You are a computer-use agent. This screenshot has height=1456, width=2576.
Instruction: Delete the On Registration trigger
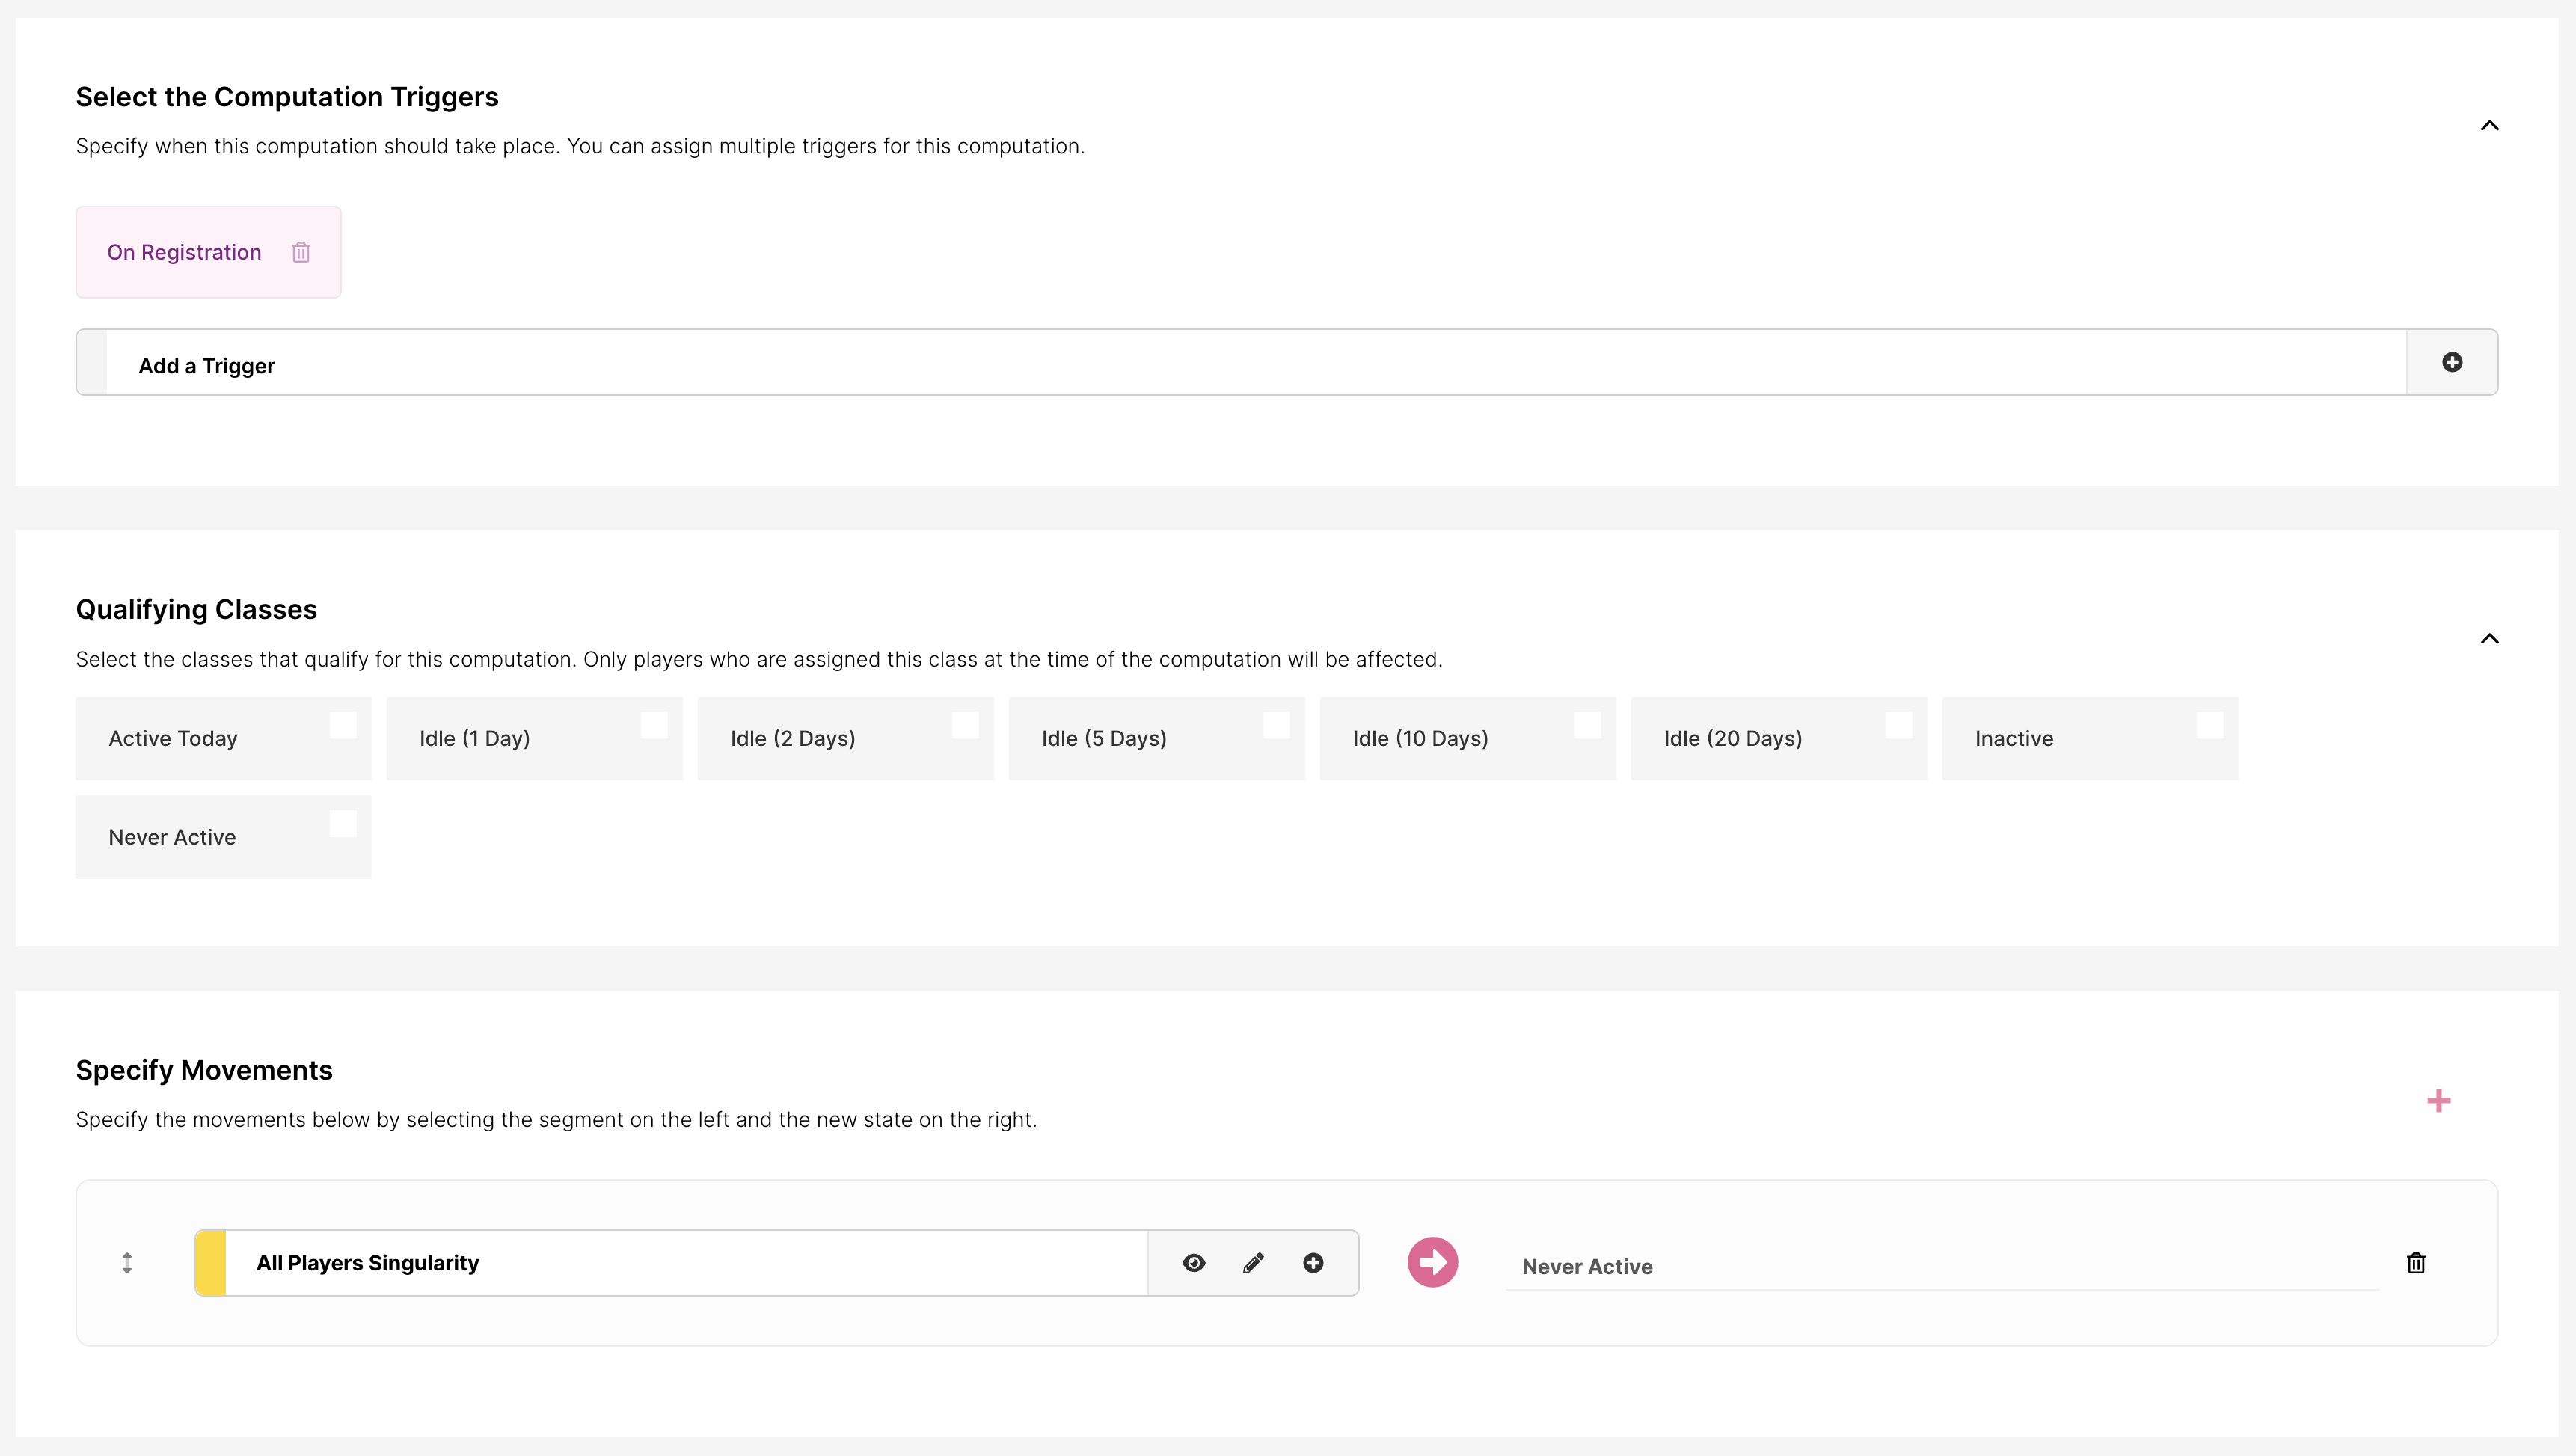click(301, 252)
